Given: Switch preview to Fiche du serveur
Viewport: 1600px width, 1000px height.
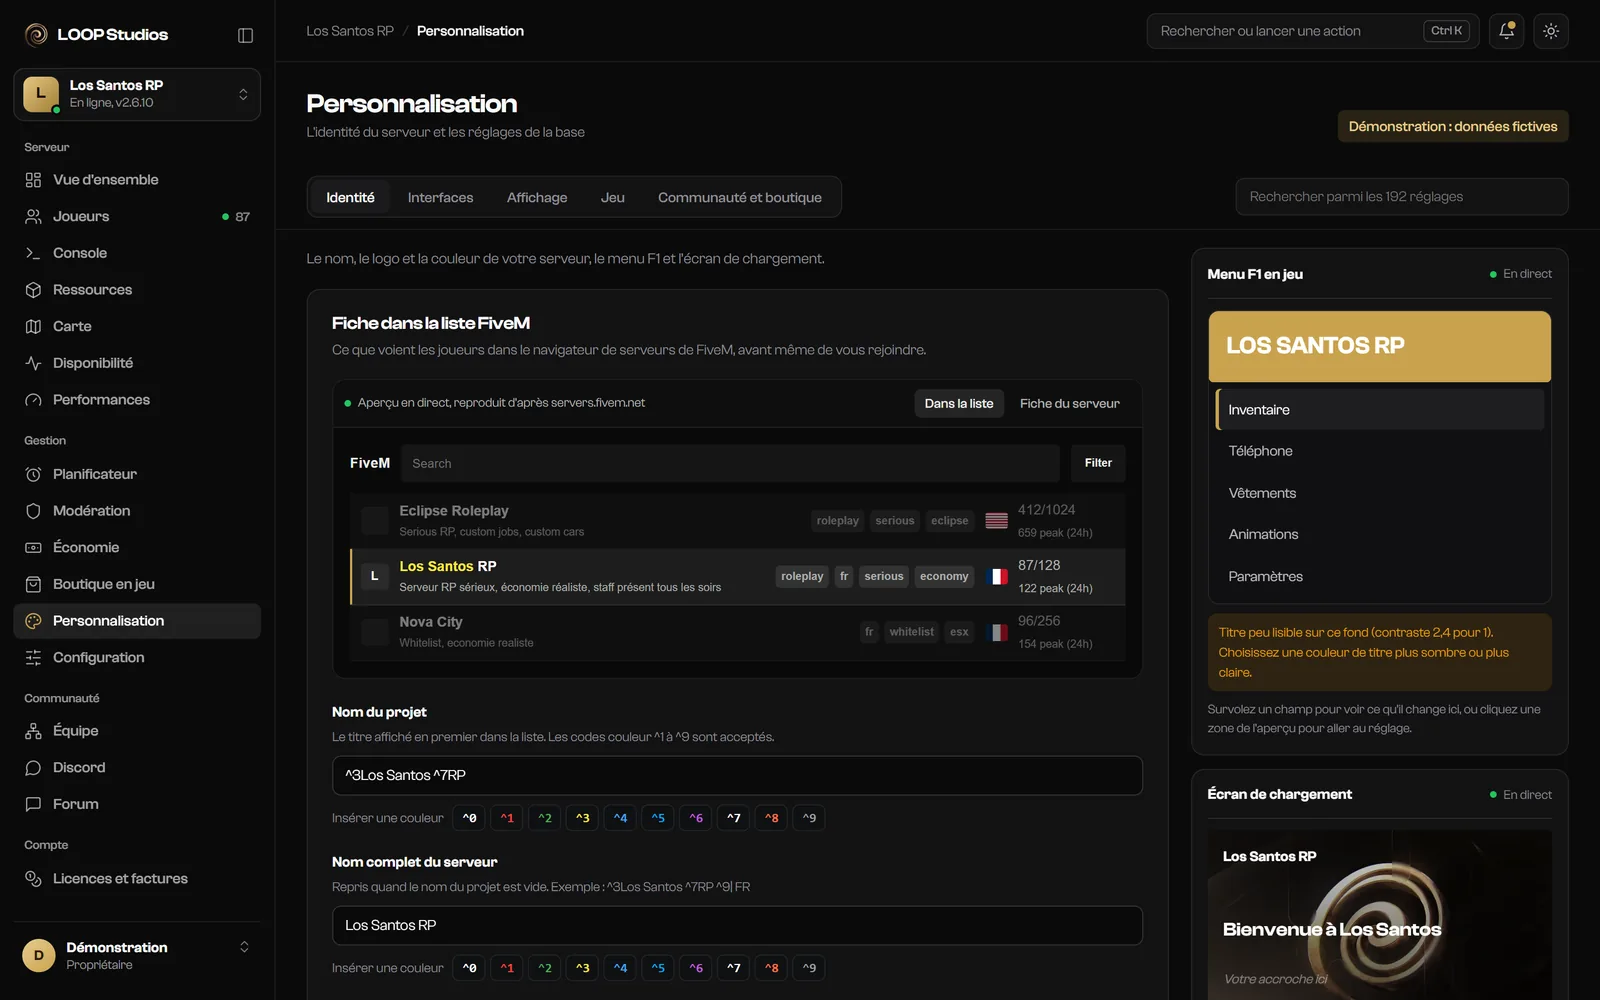Looking at the screenshot, I should coord(1070,403).
